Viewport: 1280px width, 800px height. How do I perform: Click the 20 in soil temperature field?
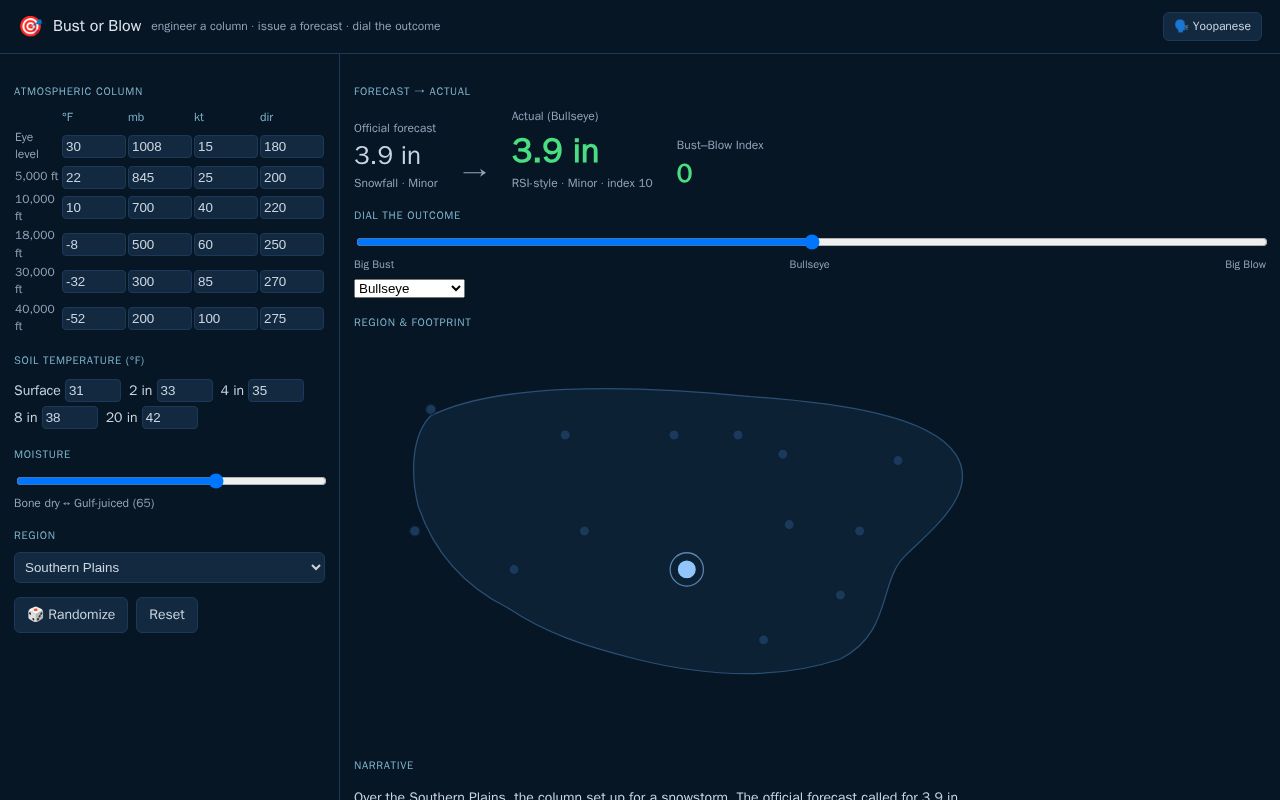pyautogui.click(x=170, y=418)
